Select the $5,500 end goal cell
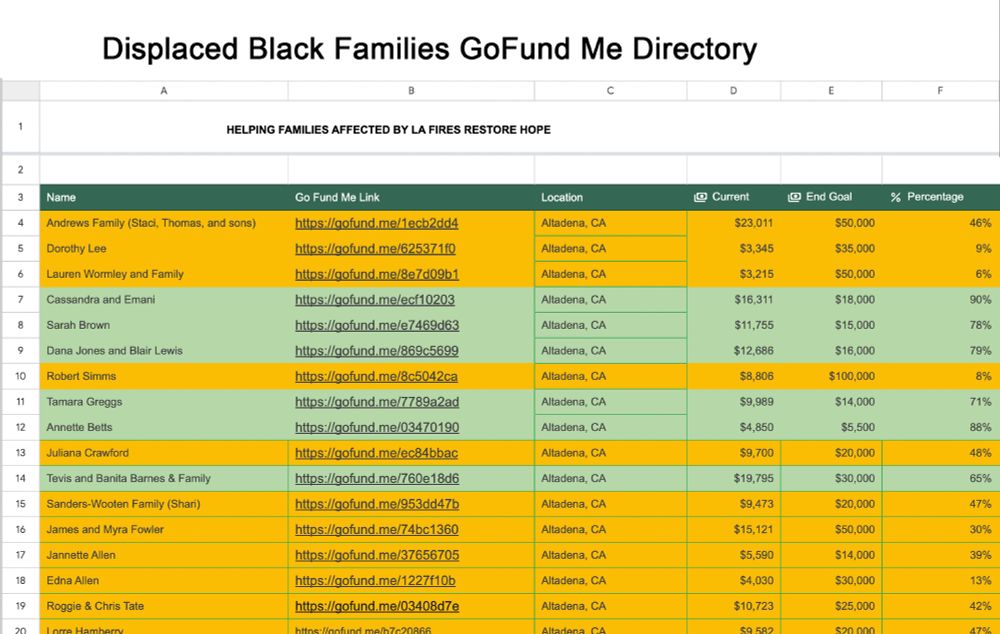This screenshot has height=634, width=1000. pyautogui.click(x=831, y=427)
